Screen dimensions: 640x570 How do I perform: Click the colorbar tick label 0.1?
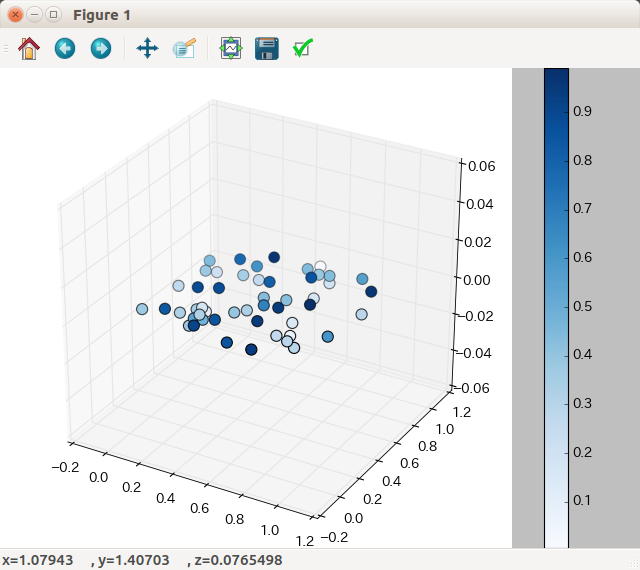582,501
